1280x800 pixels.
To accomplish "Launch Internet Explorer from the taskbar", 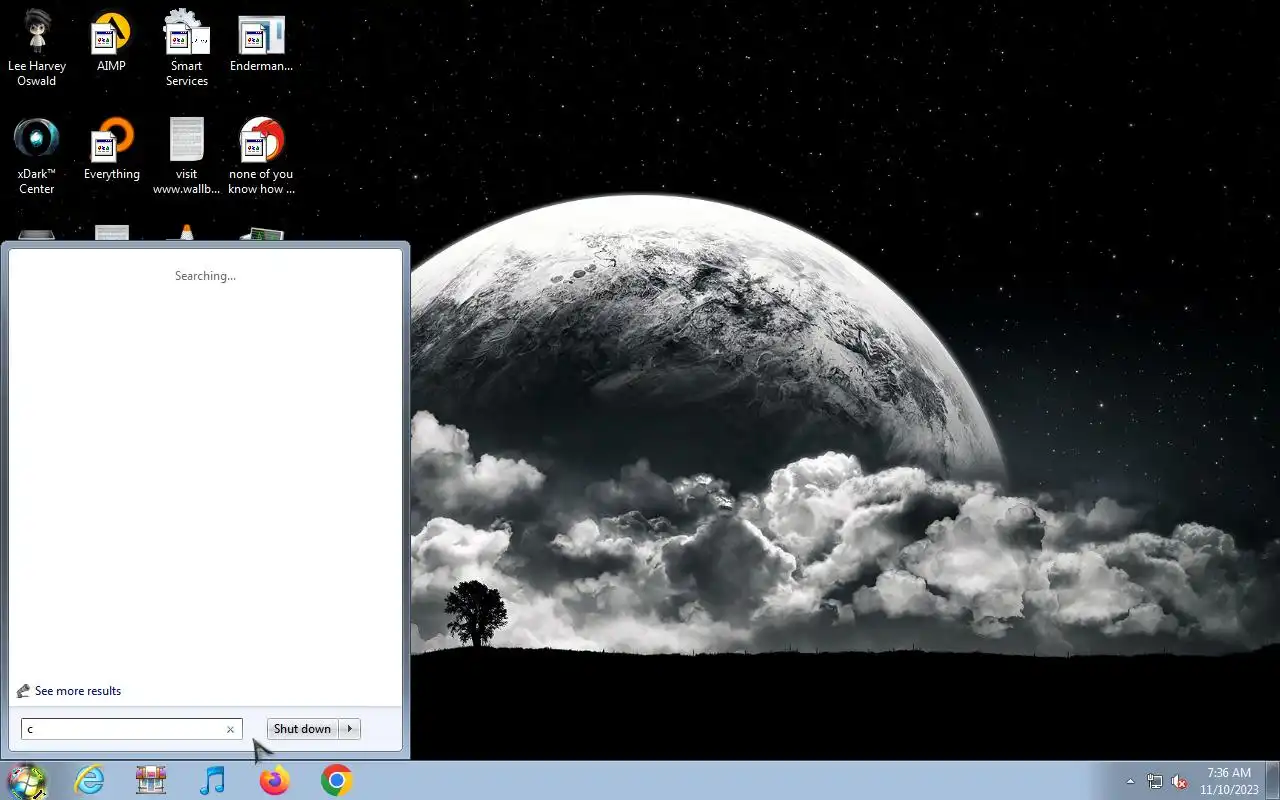I will pos(90,780).
